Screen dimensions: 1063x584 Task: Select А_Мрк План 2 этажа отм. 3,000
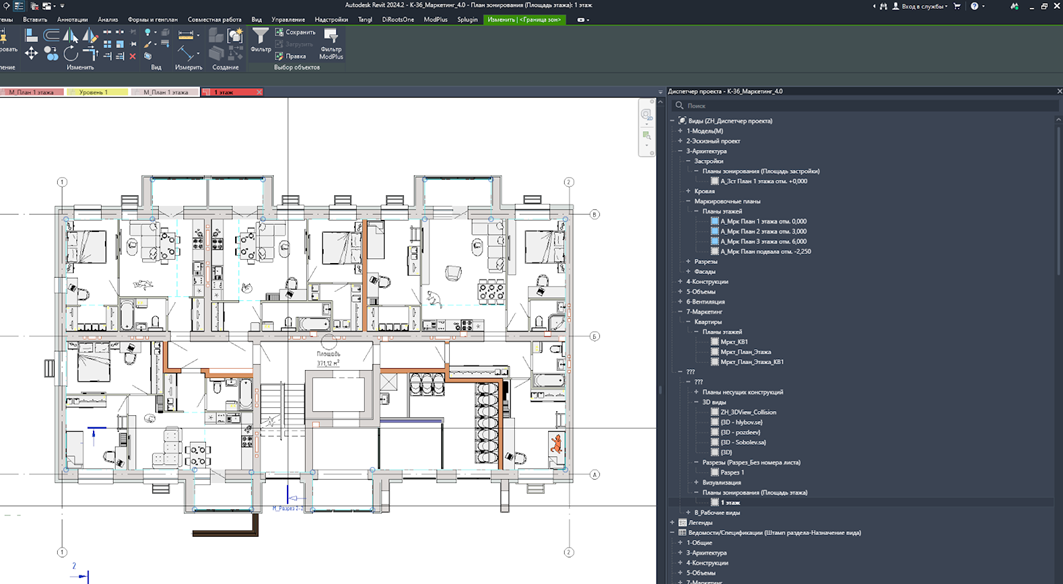[x=763, y=231]
